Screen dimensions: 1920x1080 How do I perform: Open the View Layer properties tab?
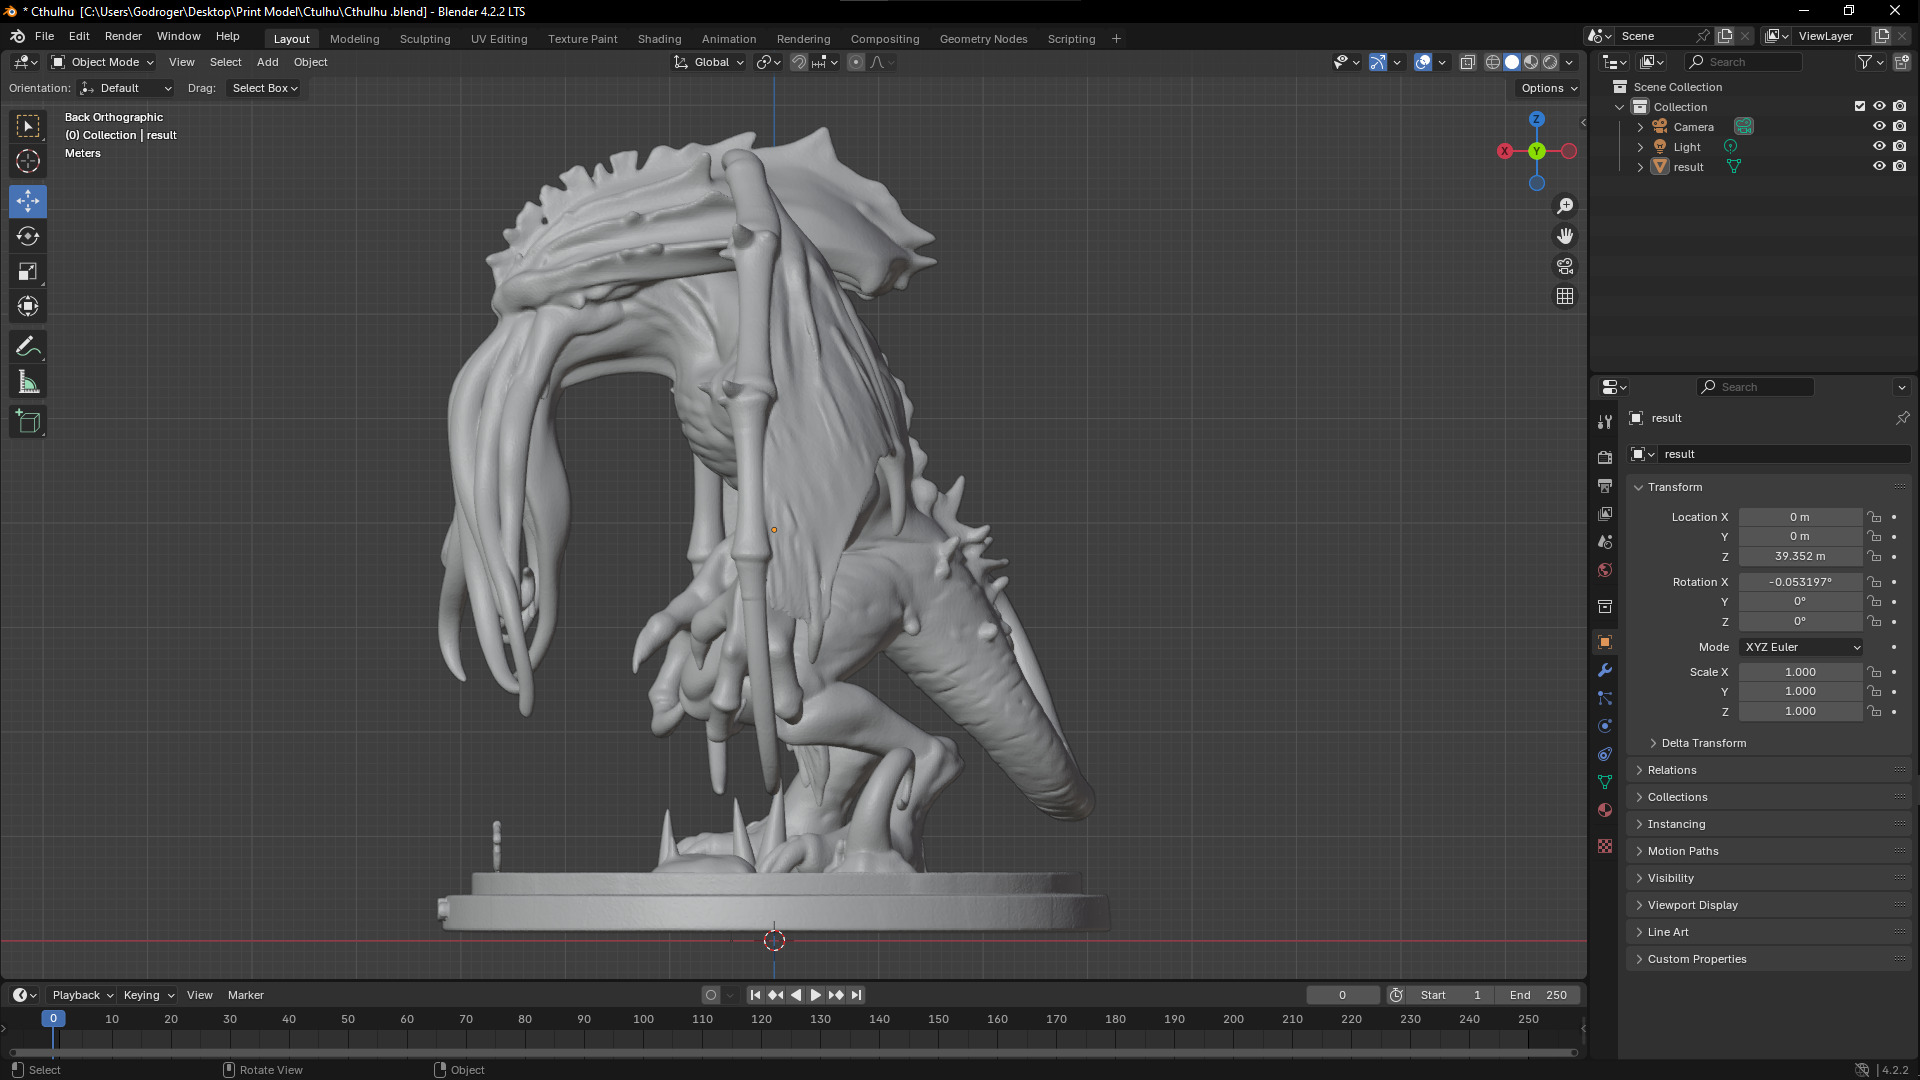pos(1605,513)
